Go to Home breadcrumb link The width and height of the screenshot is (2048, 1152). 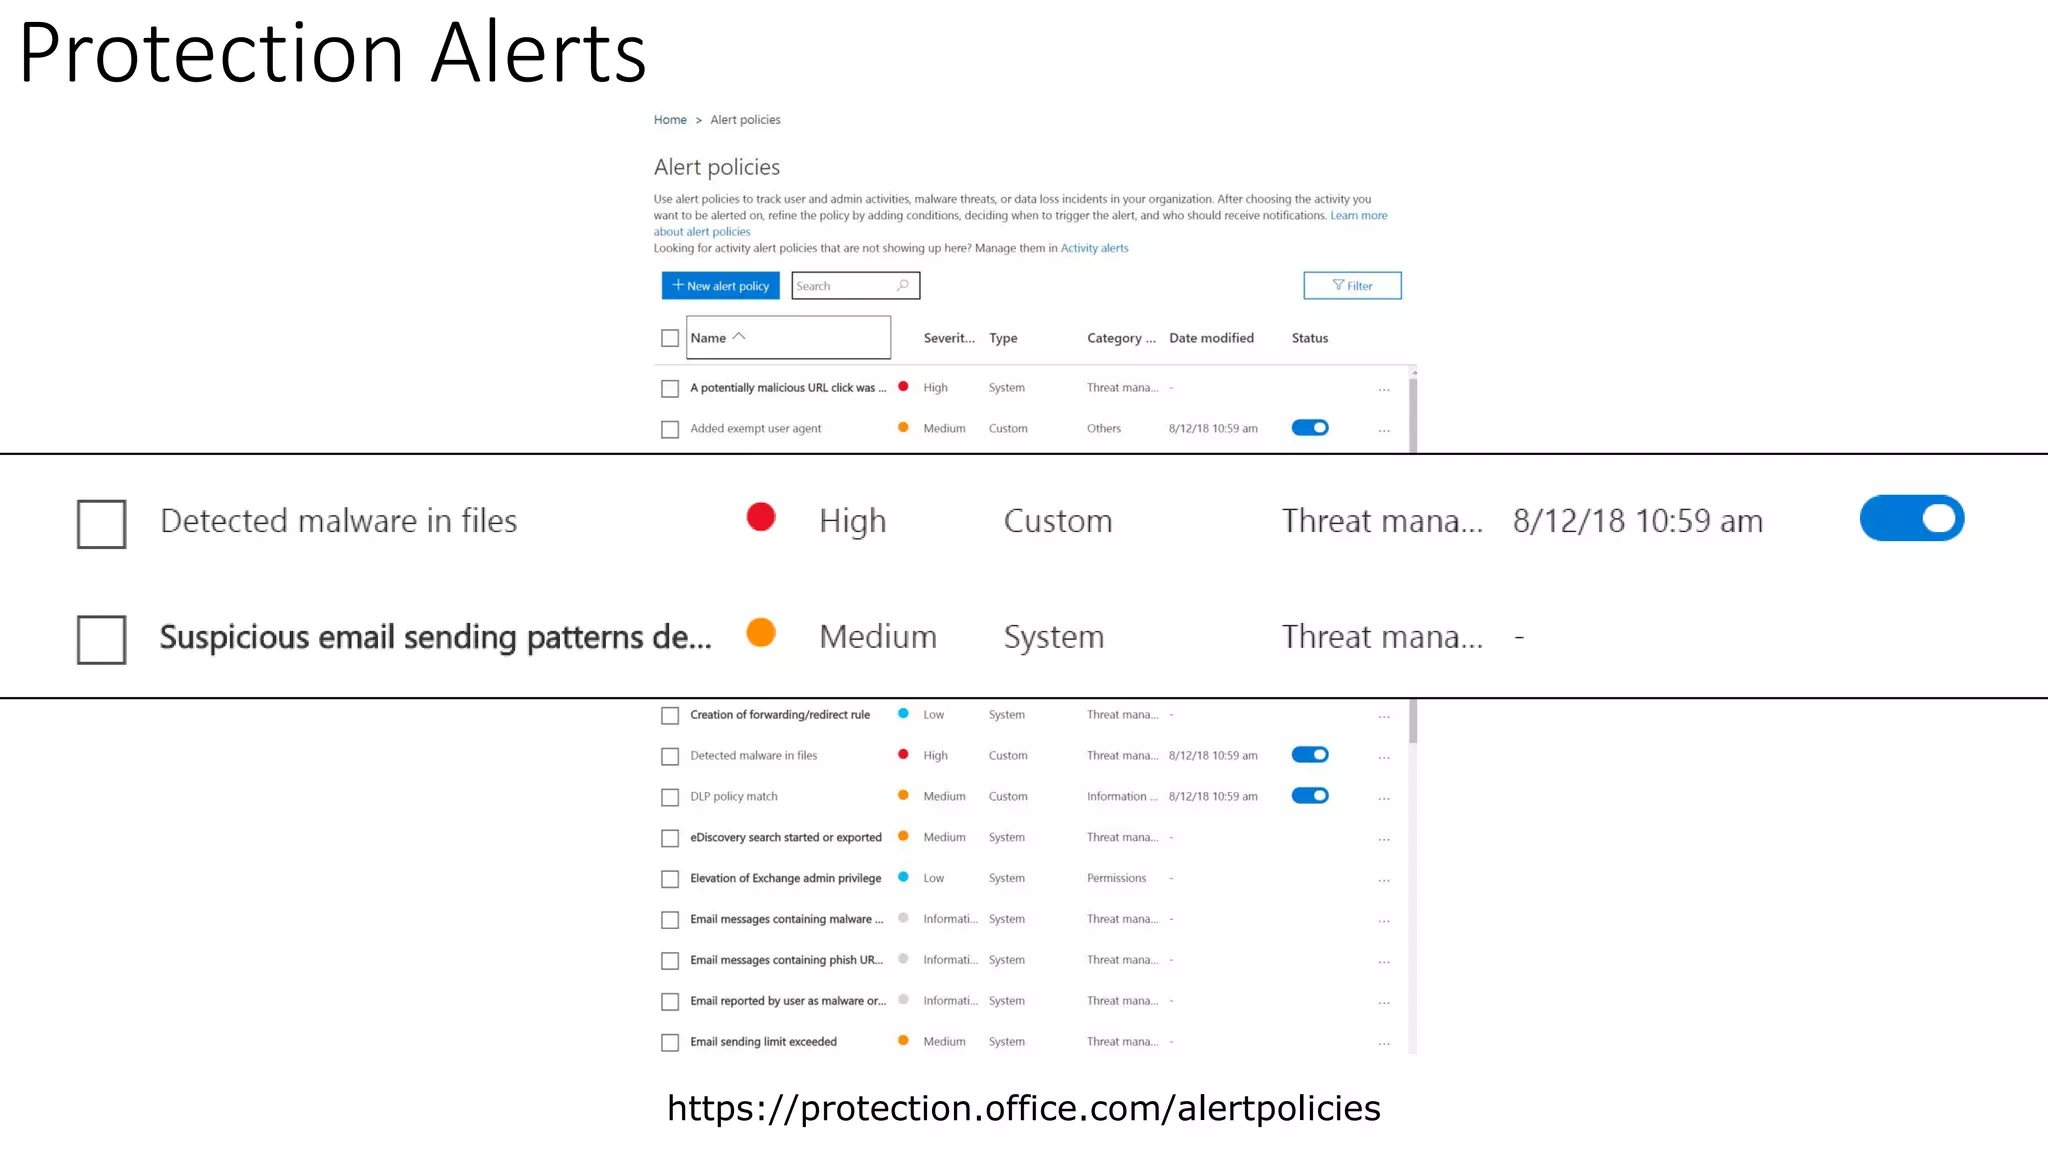click(x=670, y=120)
